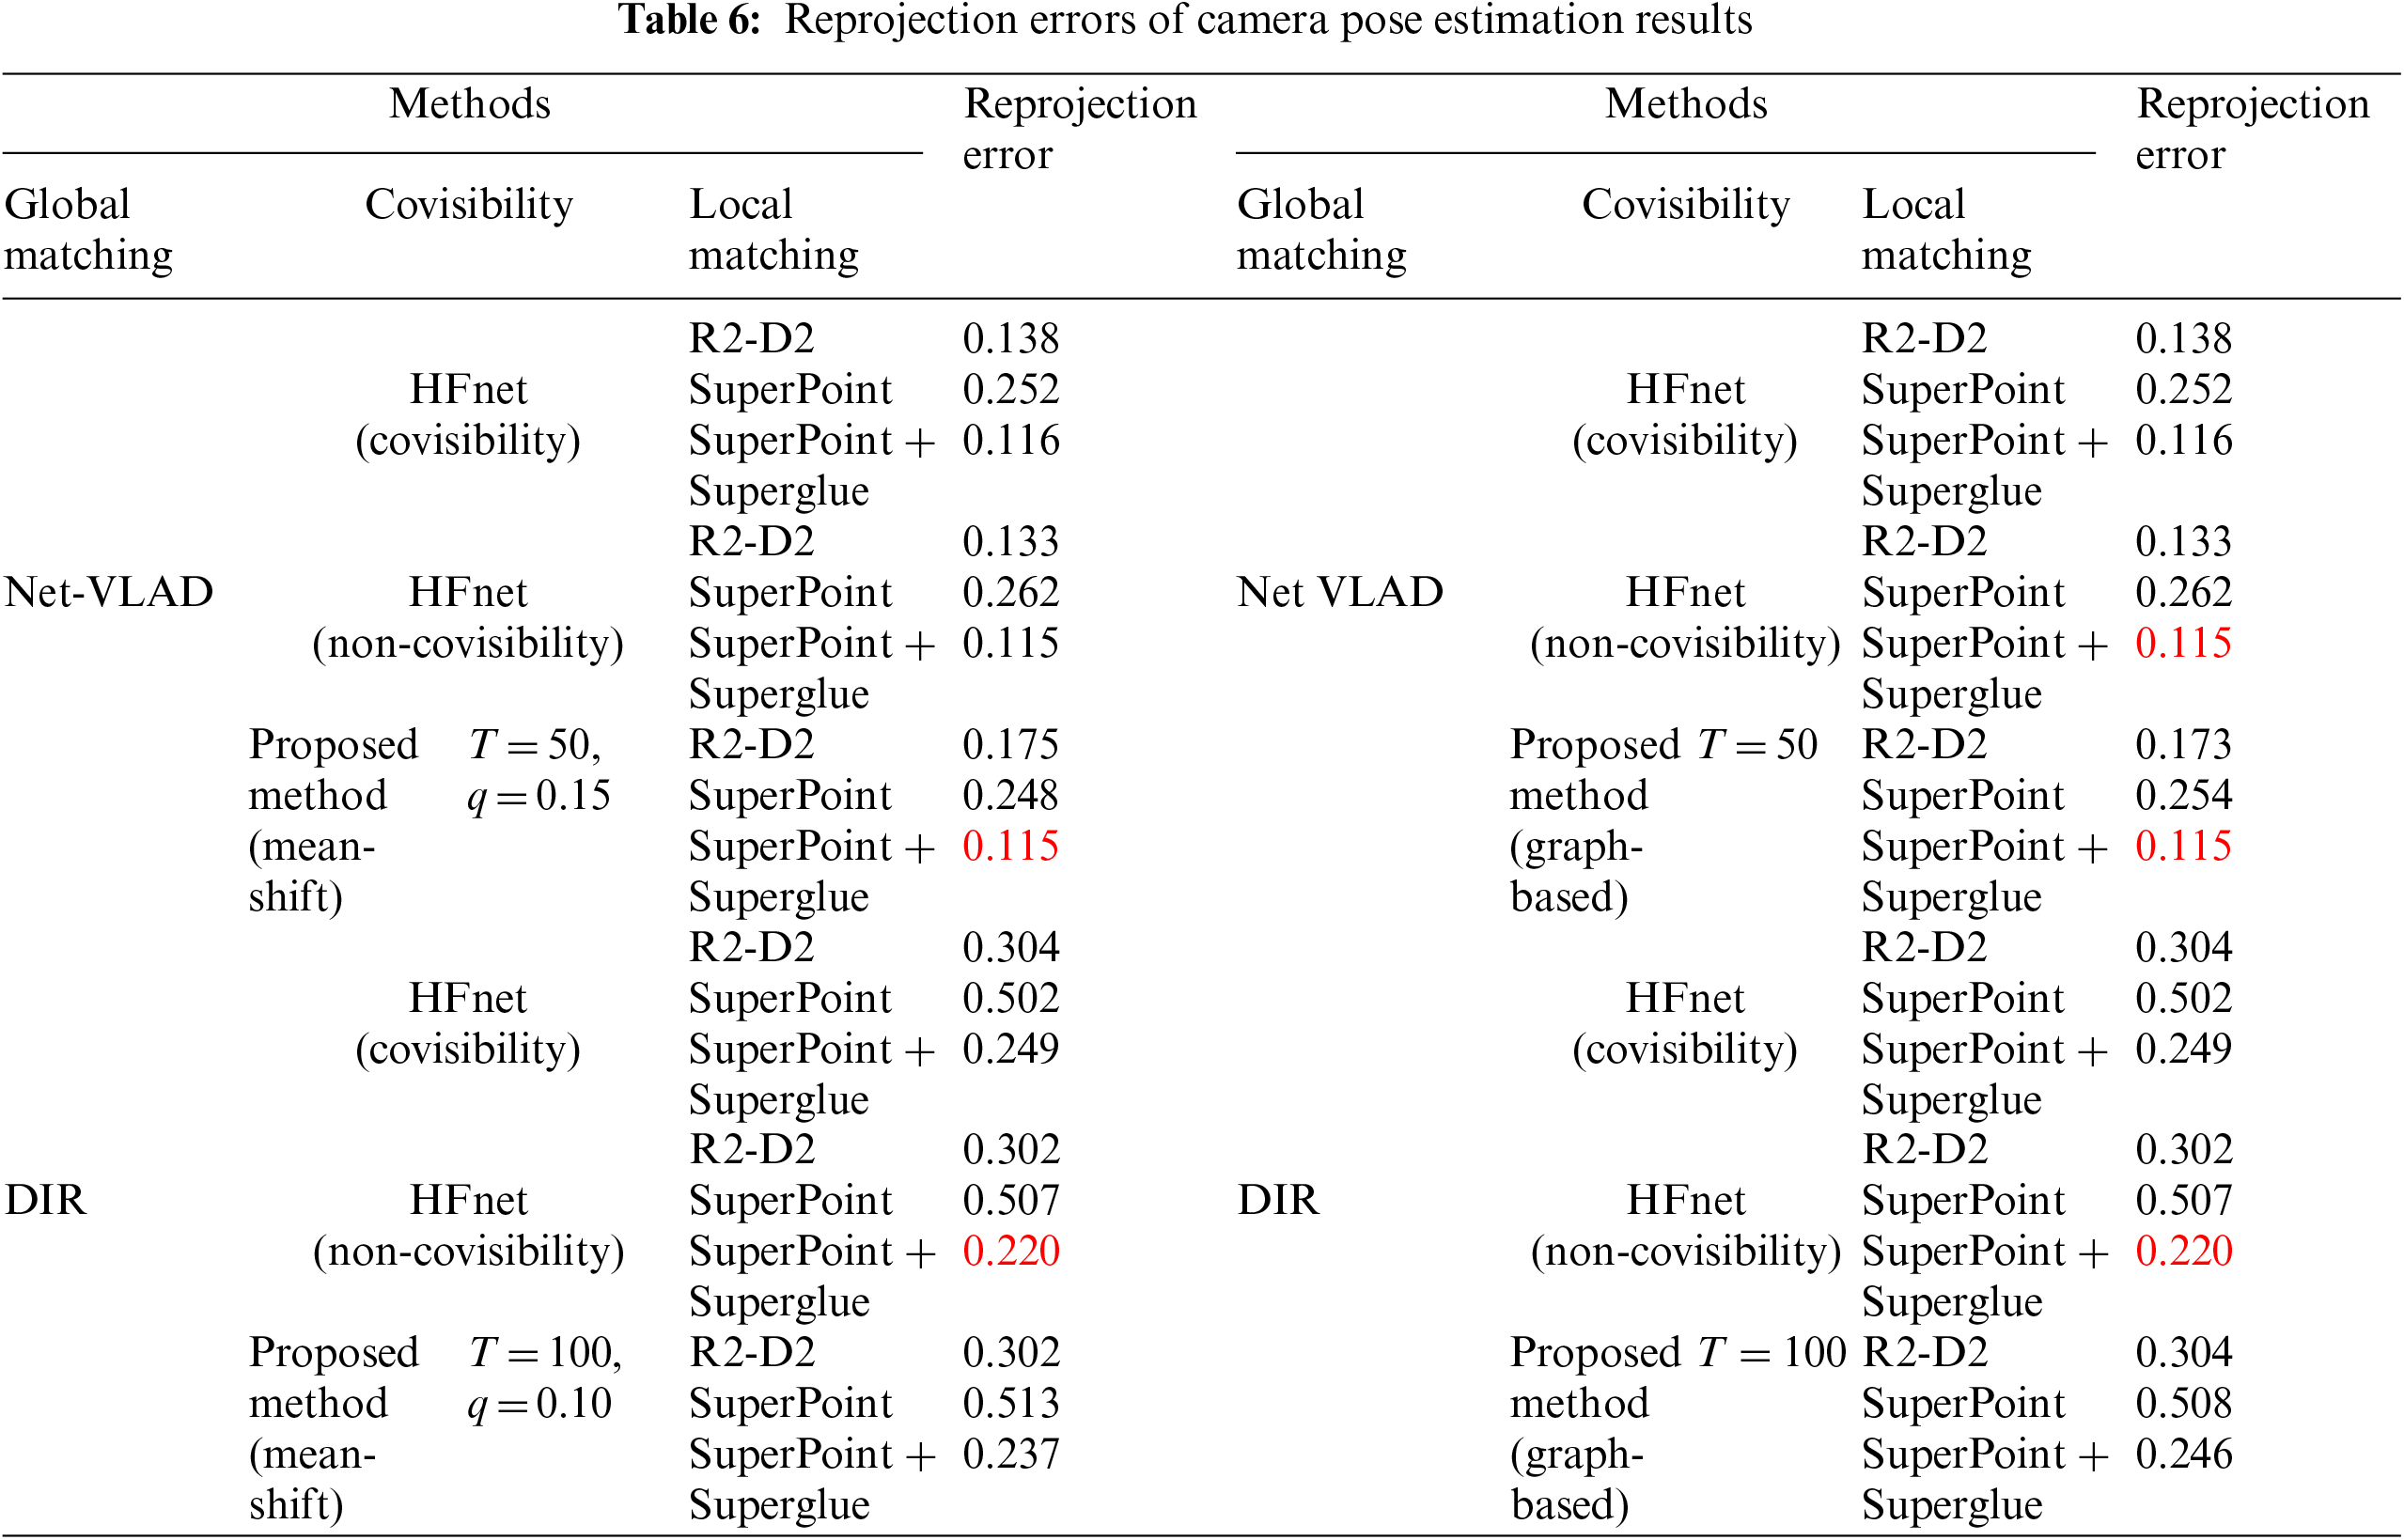Click the leftmost "Global matching" column header
The width and height of the screenshot is (2404, 1540).
[88, 230]
